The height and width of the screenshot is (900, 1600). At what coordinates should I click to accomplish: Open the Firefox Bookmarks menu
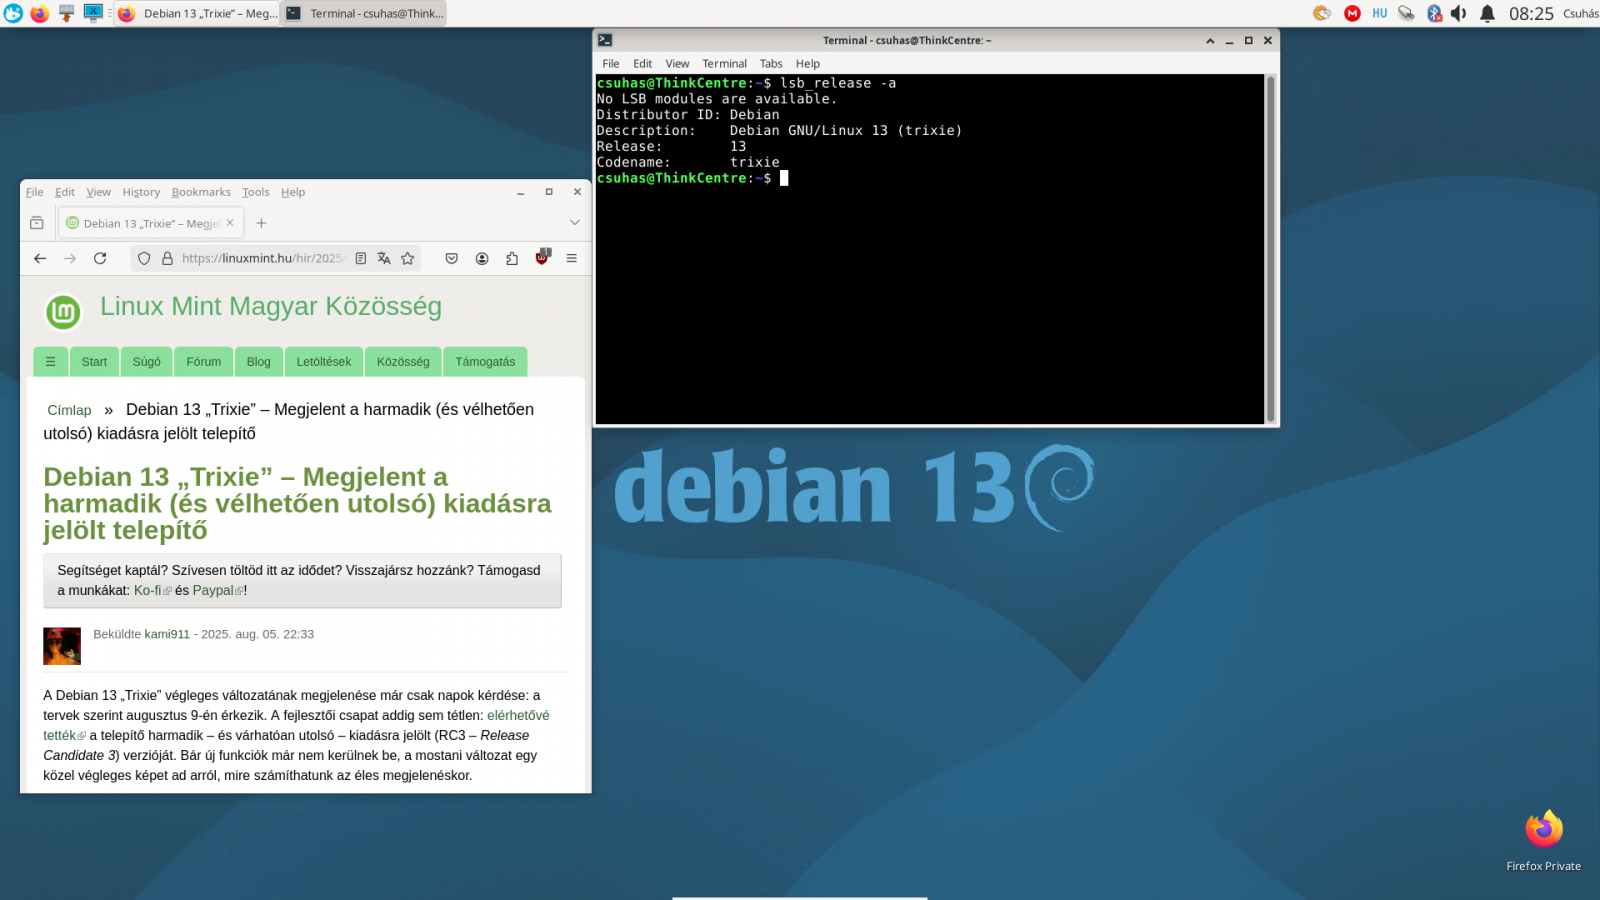click(201, 192)
